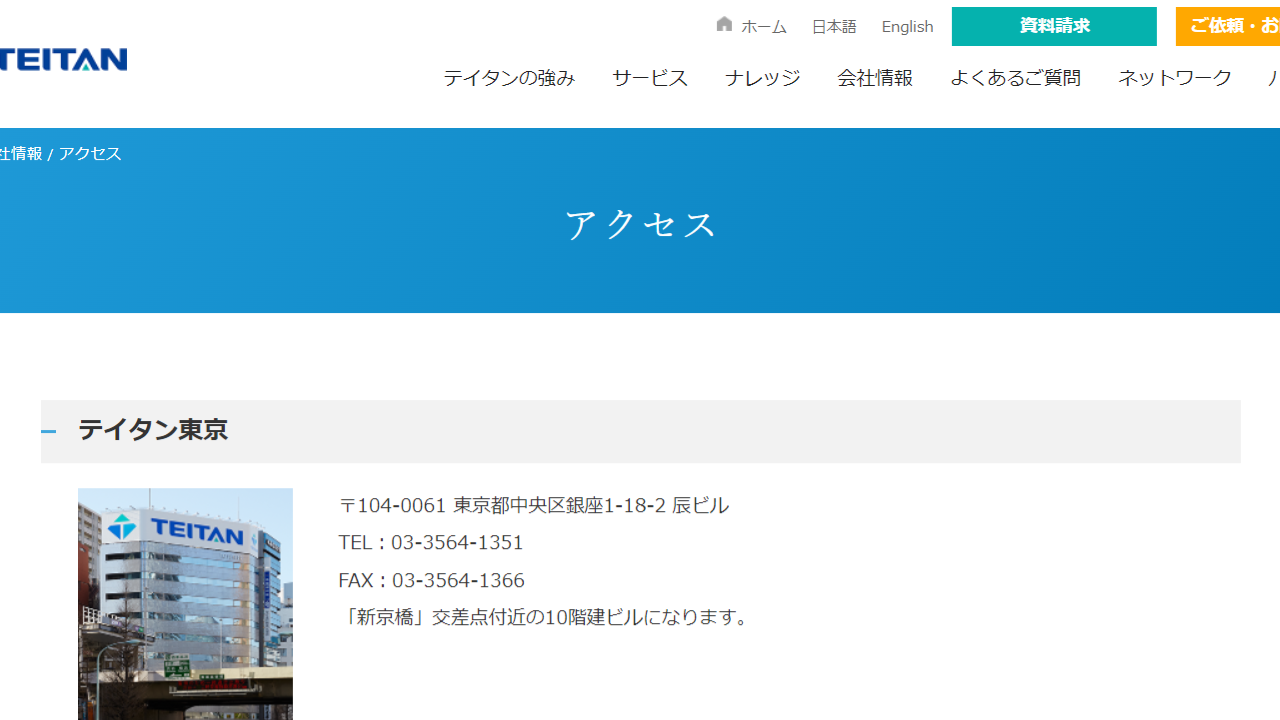Click the home icon beside ホーム
The image size is (1280, 720).
click(724, 24)
